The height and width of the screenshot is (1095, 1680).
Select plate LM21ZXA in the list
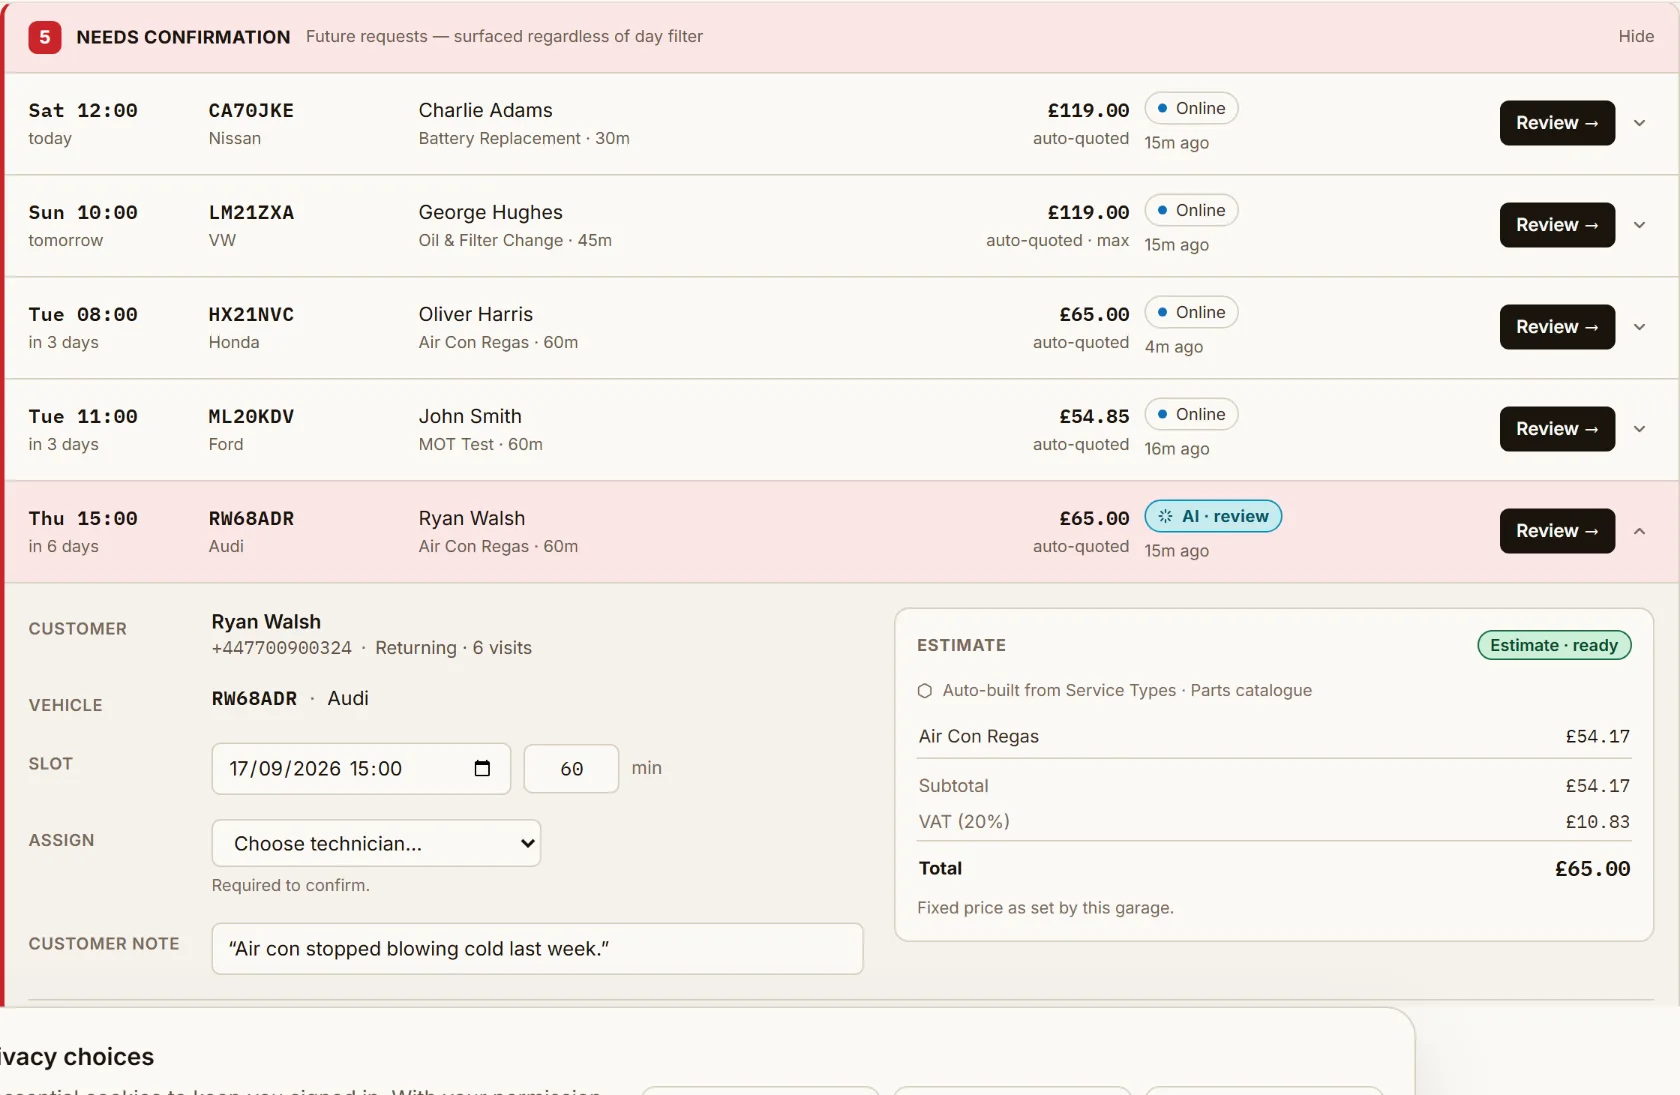pyautogui.click(x=251, y=212)
